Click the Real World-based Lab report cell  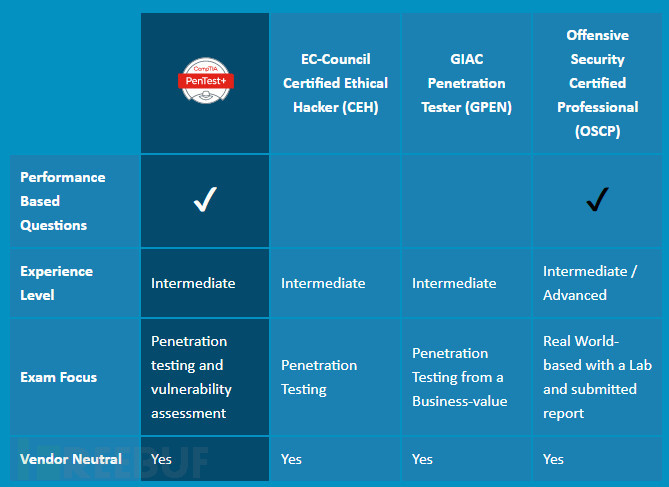point(597,377)
